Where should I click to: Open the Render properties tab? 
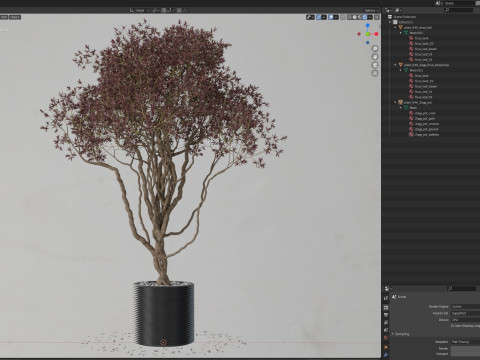tap(386, 307)
